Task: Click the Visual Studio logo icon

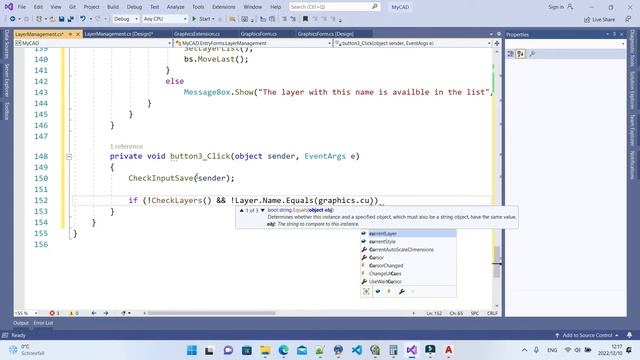Action: (x=9, y=7)
